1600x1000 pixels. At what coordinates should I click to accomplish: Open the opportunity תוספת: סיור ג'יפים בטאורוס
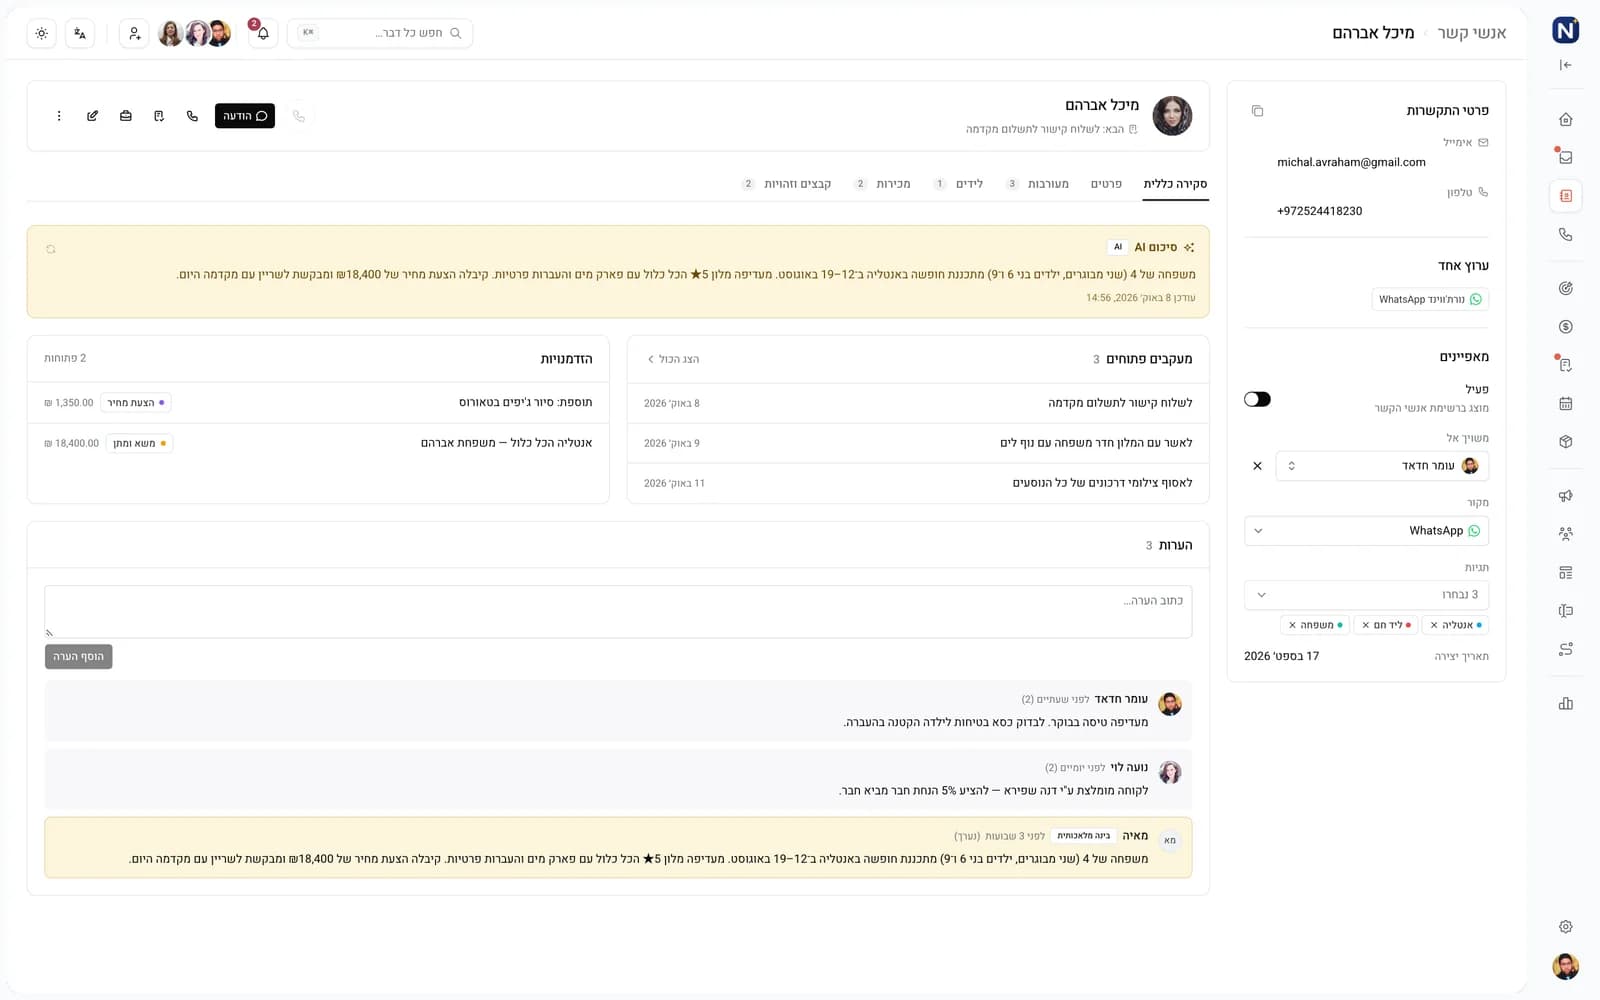[318, 403]
